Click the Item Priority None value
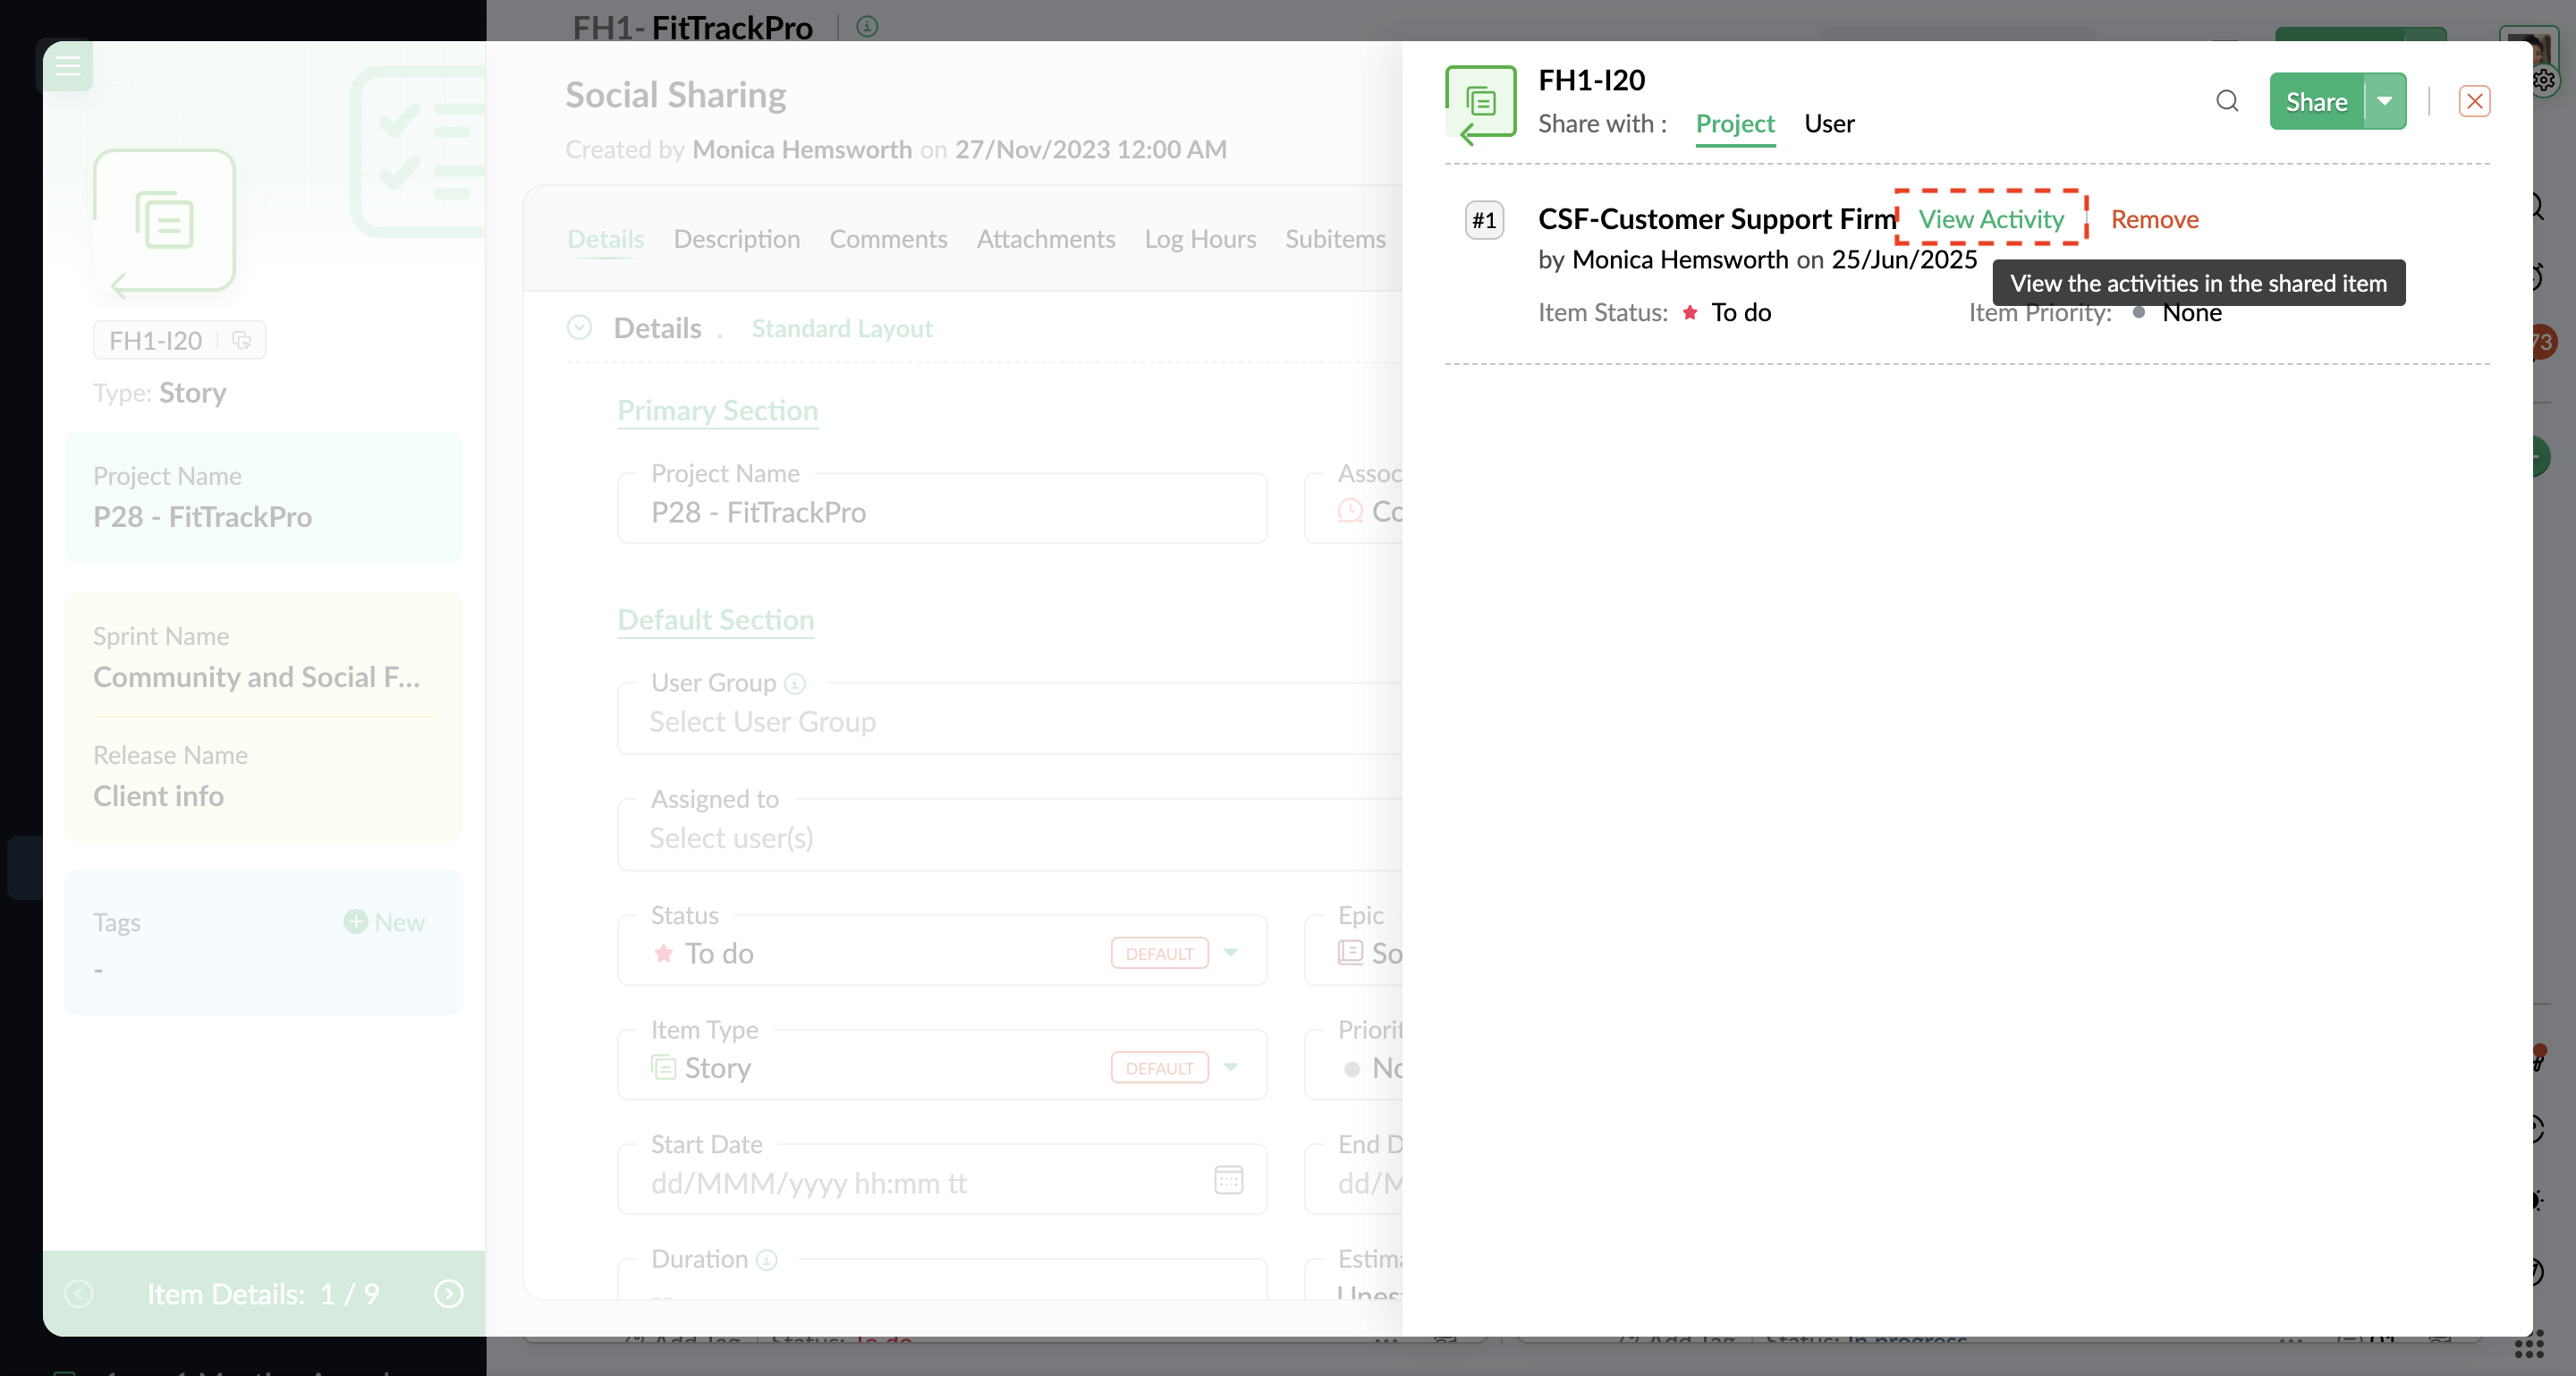 pos(2191,312)
